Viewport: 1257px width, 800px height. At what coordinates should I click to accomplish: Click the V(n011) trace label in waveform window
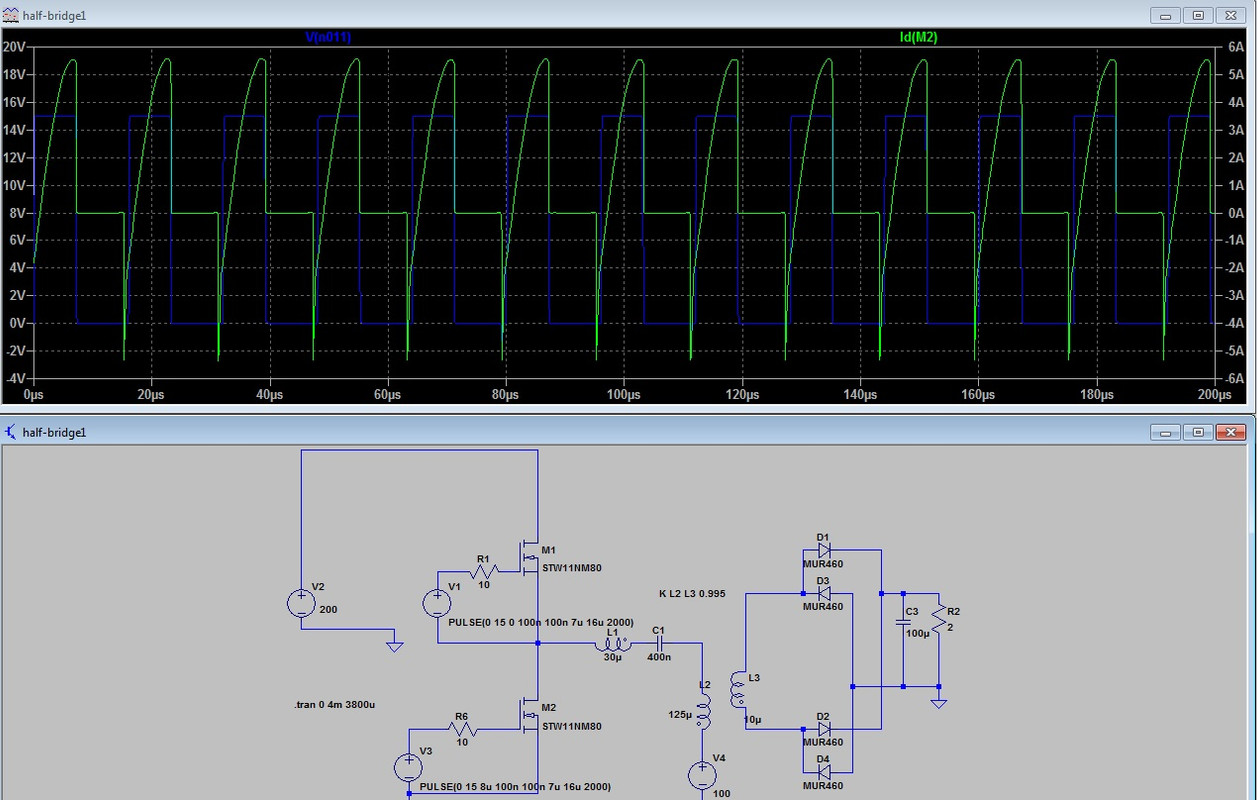[328, 37]
